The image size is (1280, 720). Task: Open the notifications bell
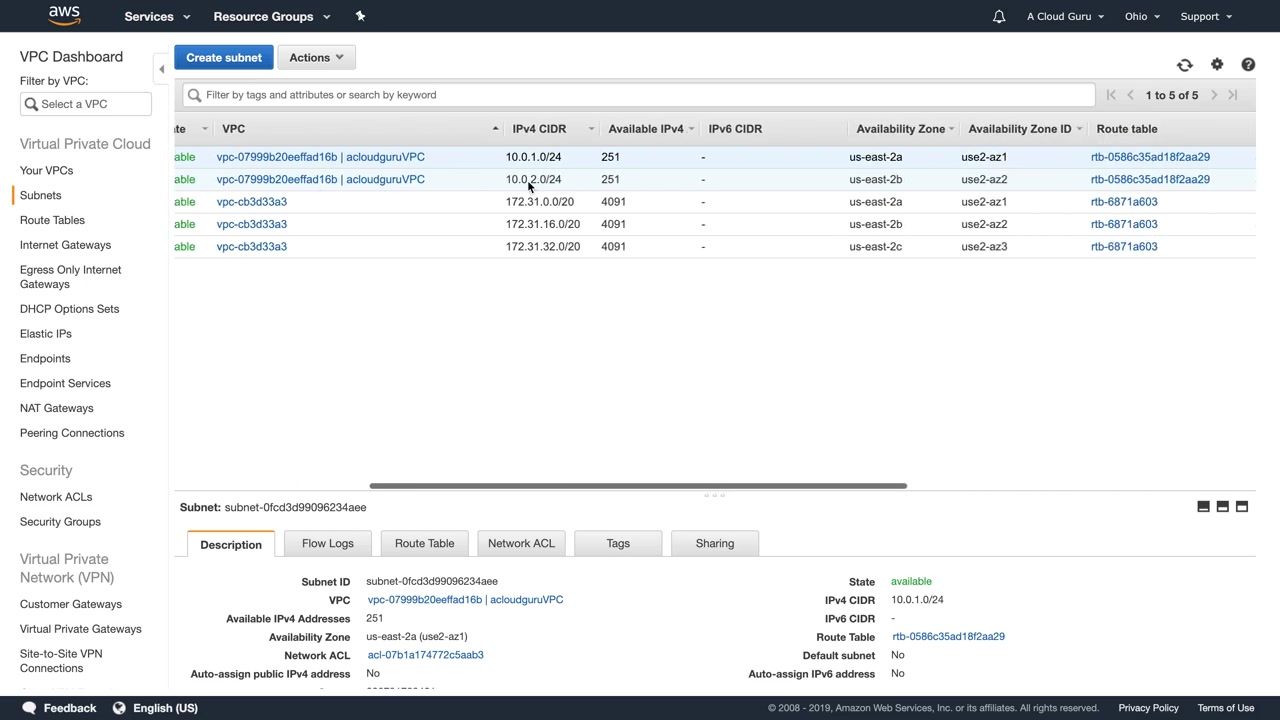[x=998, y=16]
